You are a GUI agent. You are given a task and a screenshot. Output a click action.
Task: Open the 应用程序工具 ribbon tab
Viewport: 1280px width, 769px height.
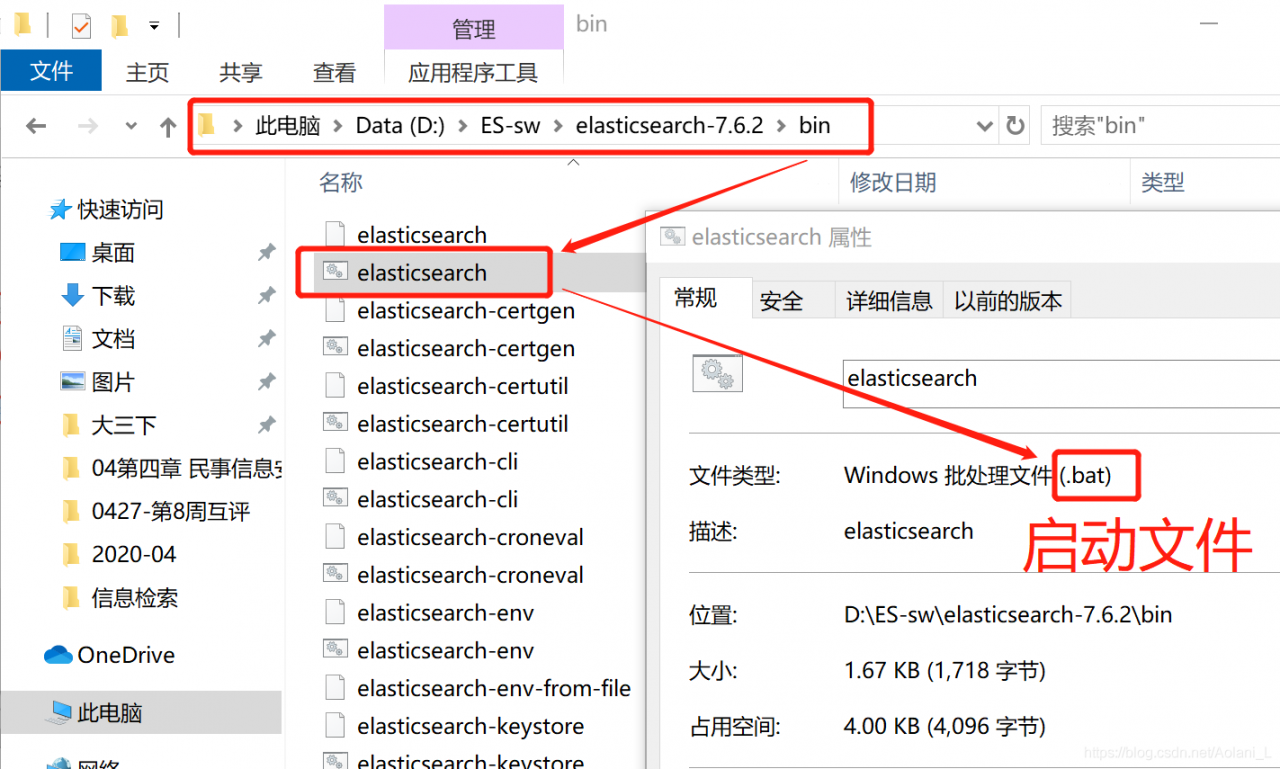tap(473, 72)
